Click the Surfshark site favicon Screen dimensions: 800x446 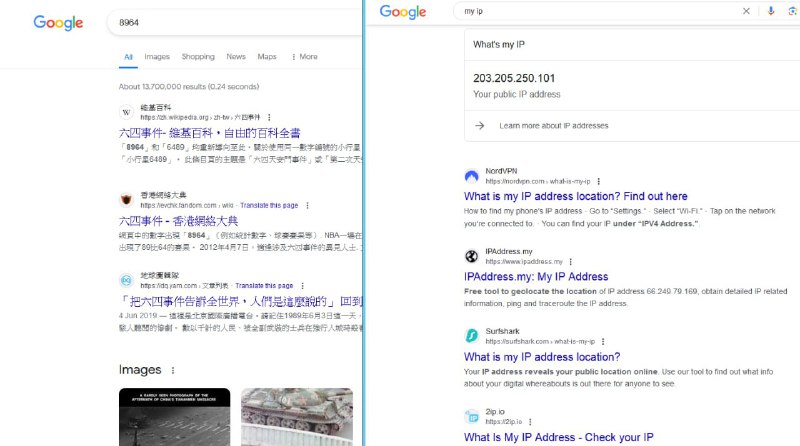(471, 335)
